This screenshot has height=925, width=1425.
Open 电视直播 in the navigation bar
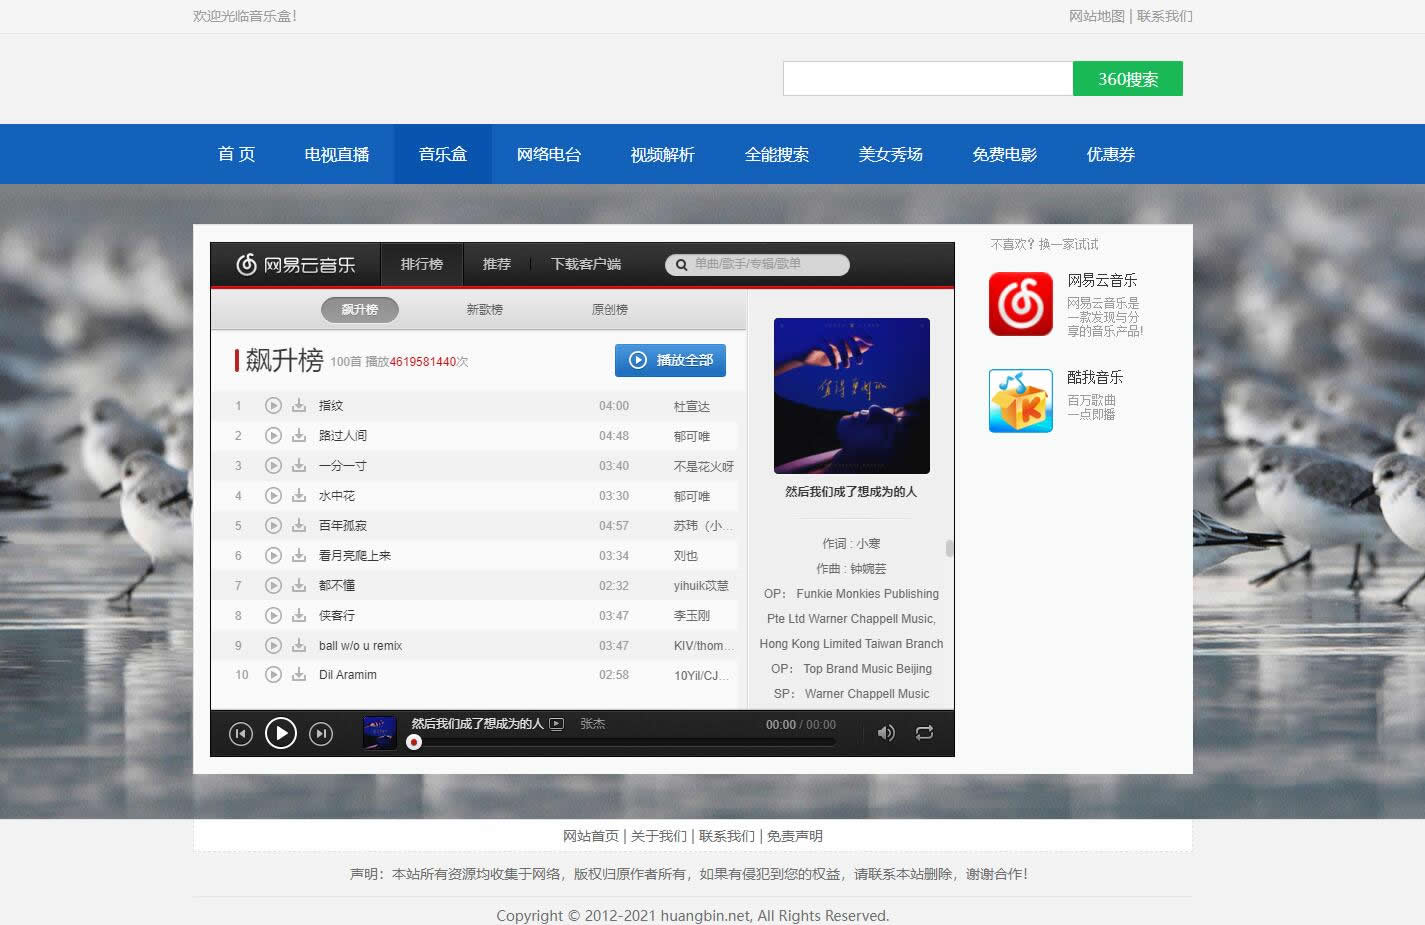337,155
